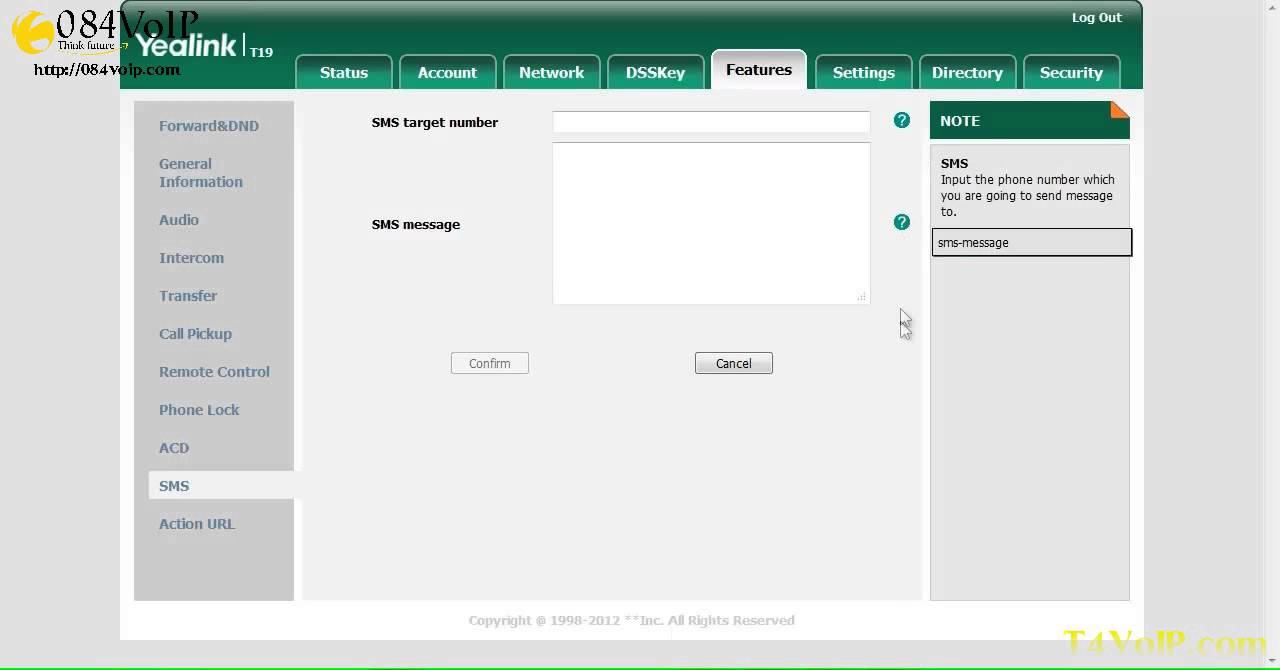Select the Features tab
Image resolution: width=1280 pixels, height=670 pixels.
click(759, 69)
